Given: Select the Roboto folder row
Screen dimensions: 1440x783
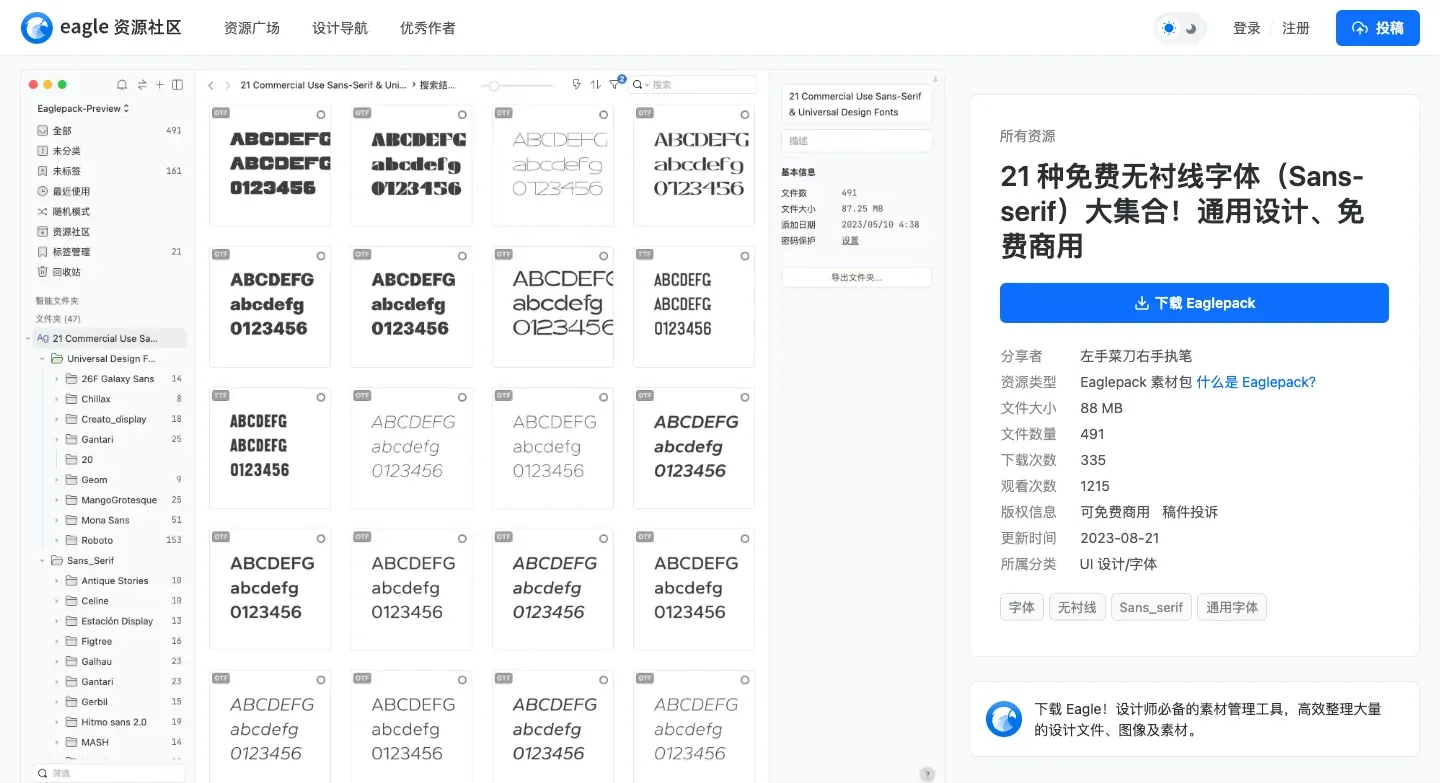Looking at the screenshot, I should pos(118,540).
